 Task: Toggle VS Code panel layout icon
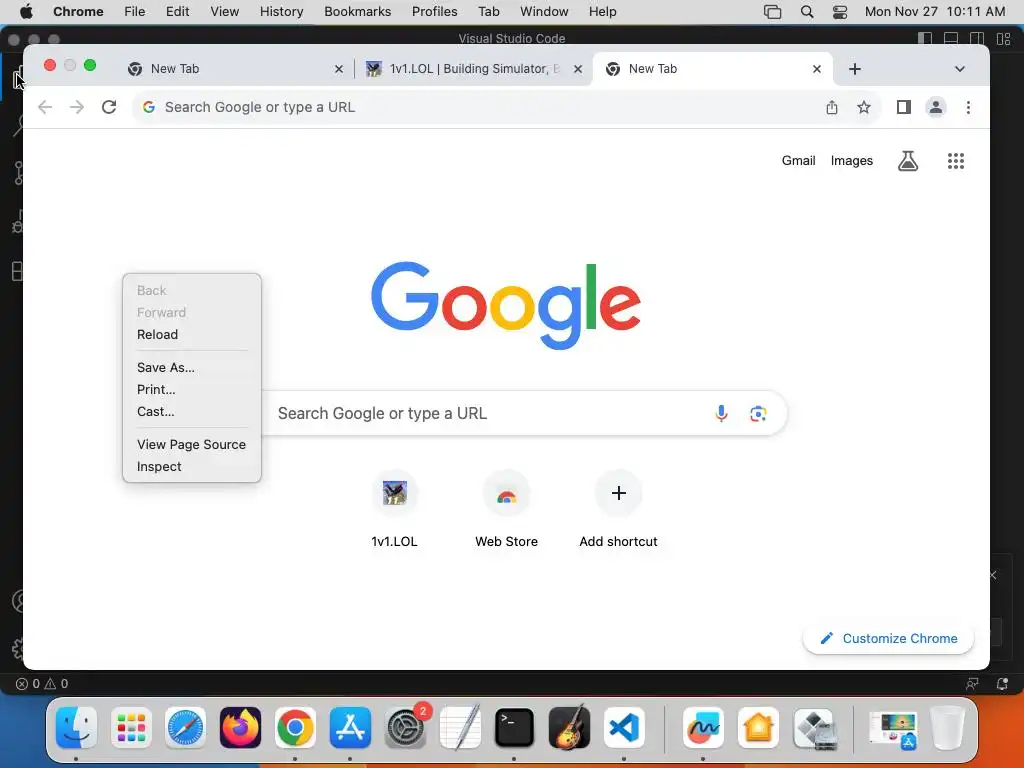pos(952,39)
